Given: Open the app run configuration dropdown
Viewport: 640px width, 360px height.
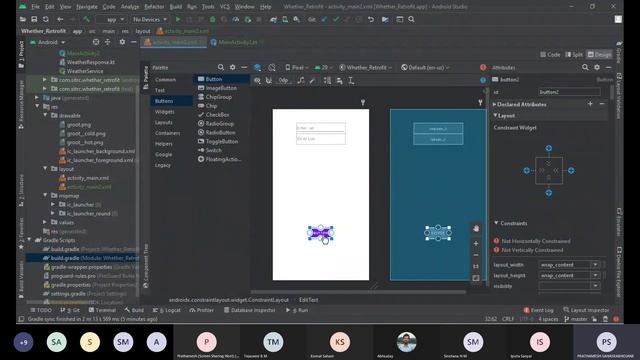Looking at the screenshot, I should [110, 19].
